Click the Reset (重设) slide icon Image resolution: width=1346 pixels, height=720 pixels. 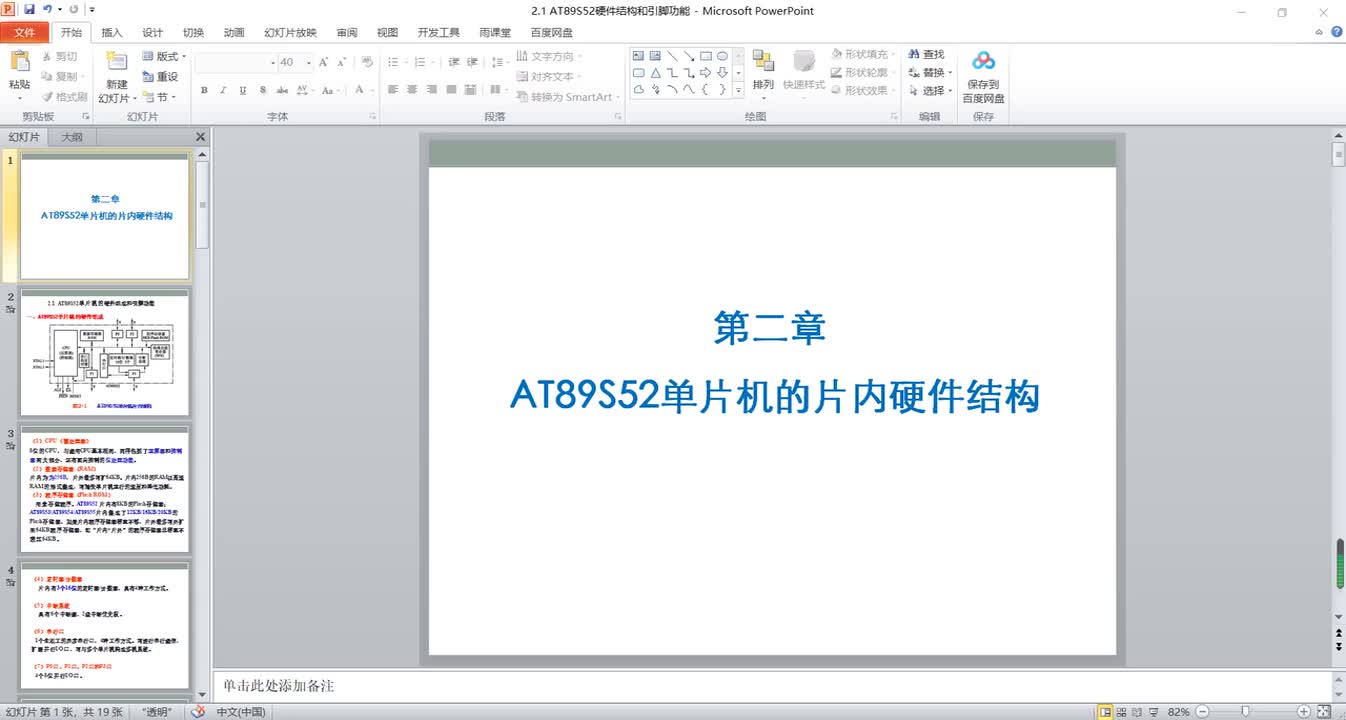[x=148, y=77]
